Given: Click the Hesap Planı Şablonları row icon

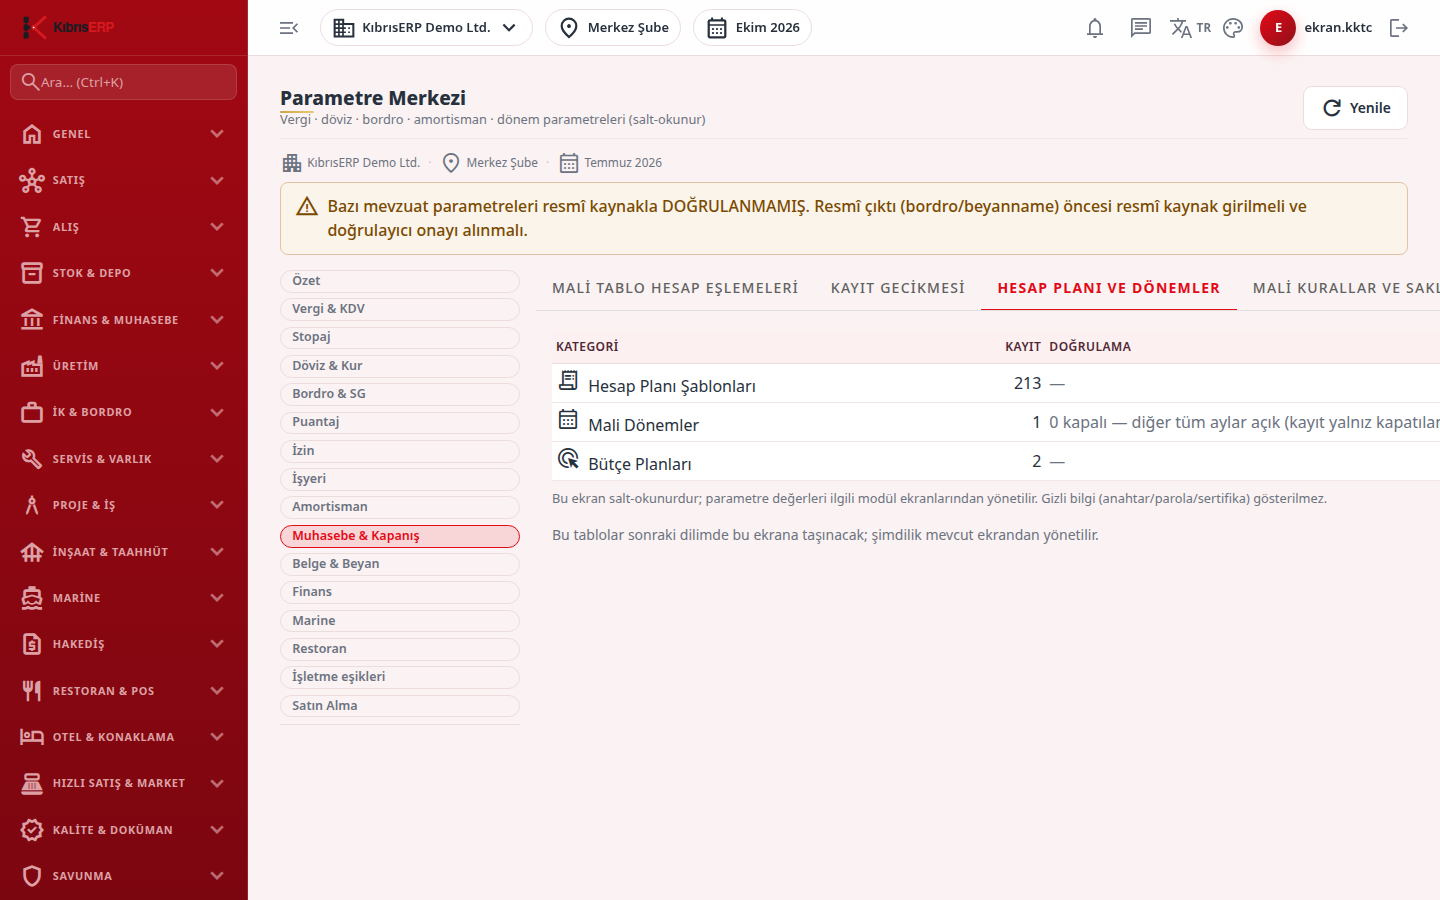Looking at the screenshot, I should pos(568,381).
